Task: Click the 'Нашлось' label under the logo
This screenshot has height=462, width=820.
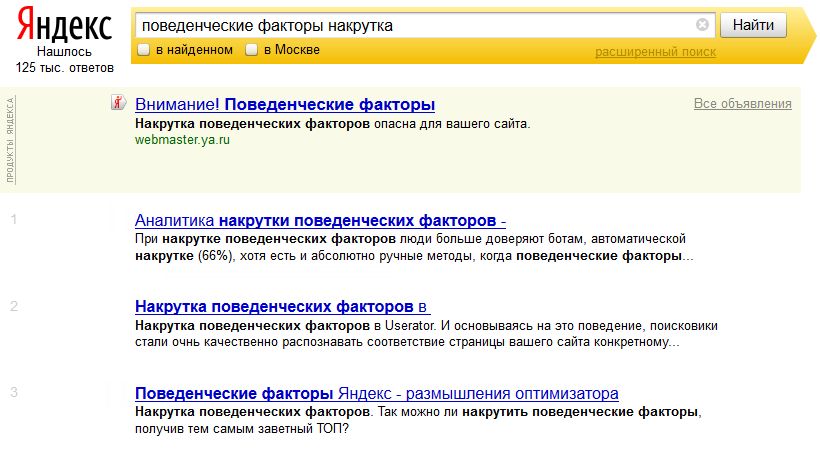Action: coord(64,51)
